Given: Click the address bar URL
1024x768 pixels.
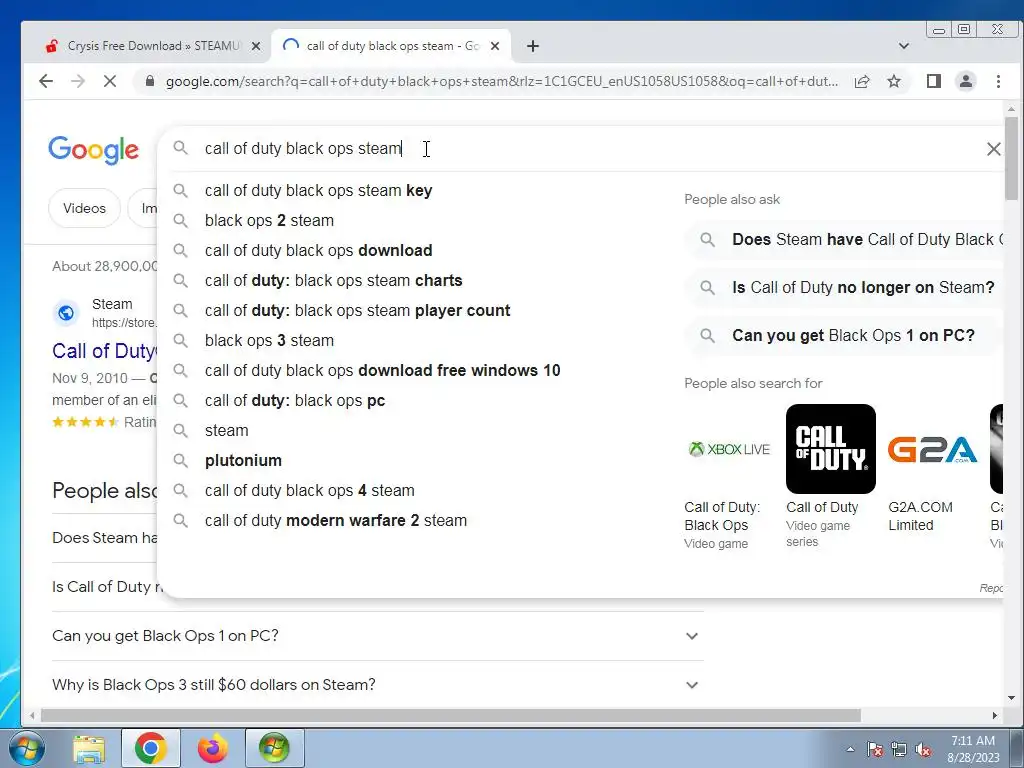Looking at the screenshot, I should (x=502, y=81).
